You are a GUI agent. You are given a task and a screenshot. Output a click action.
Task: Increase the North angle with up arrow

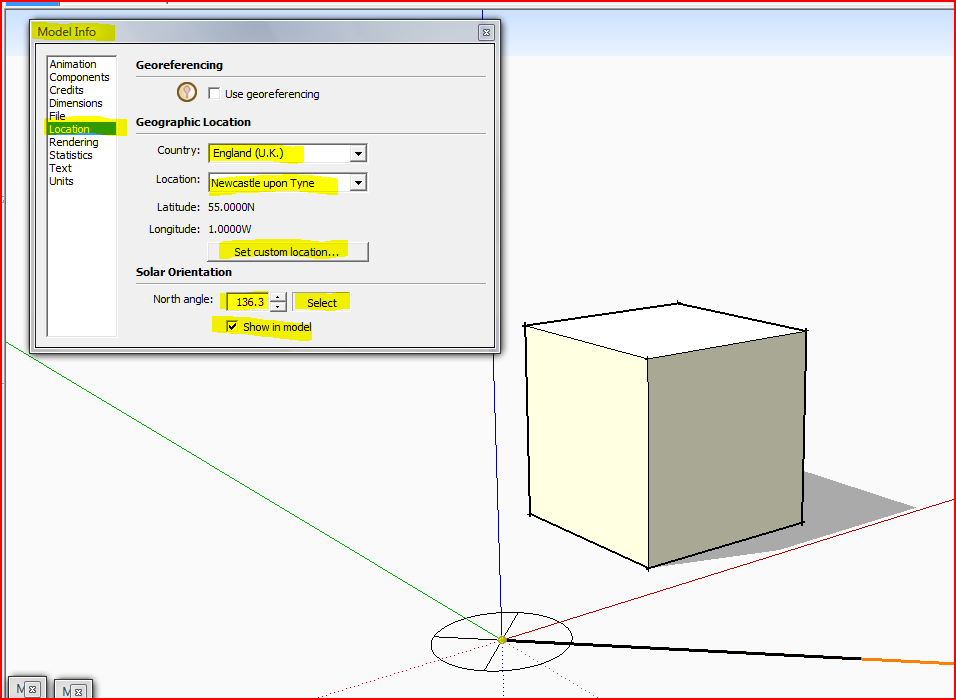(x=278, y=297)
